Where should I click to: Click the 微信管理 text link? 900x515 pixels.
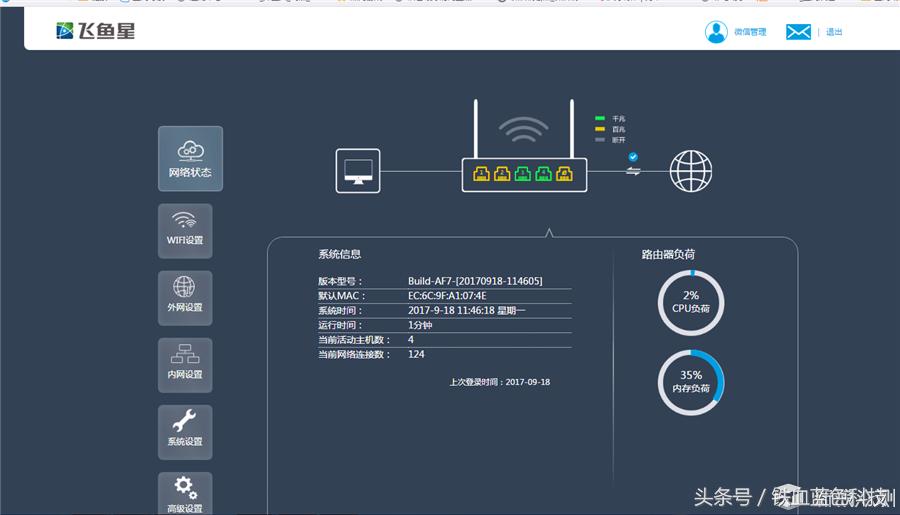coord(750,32)
